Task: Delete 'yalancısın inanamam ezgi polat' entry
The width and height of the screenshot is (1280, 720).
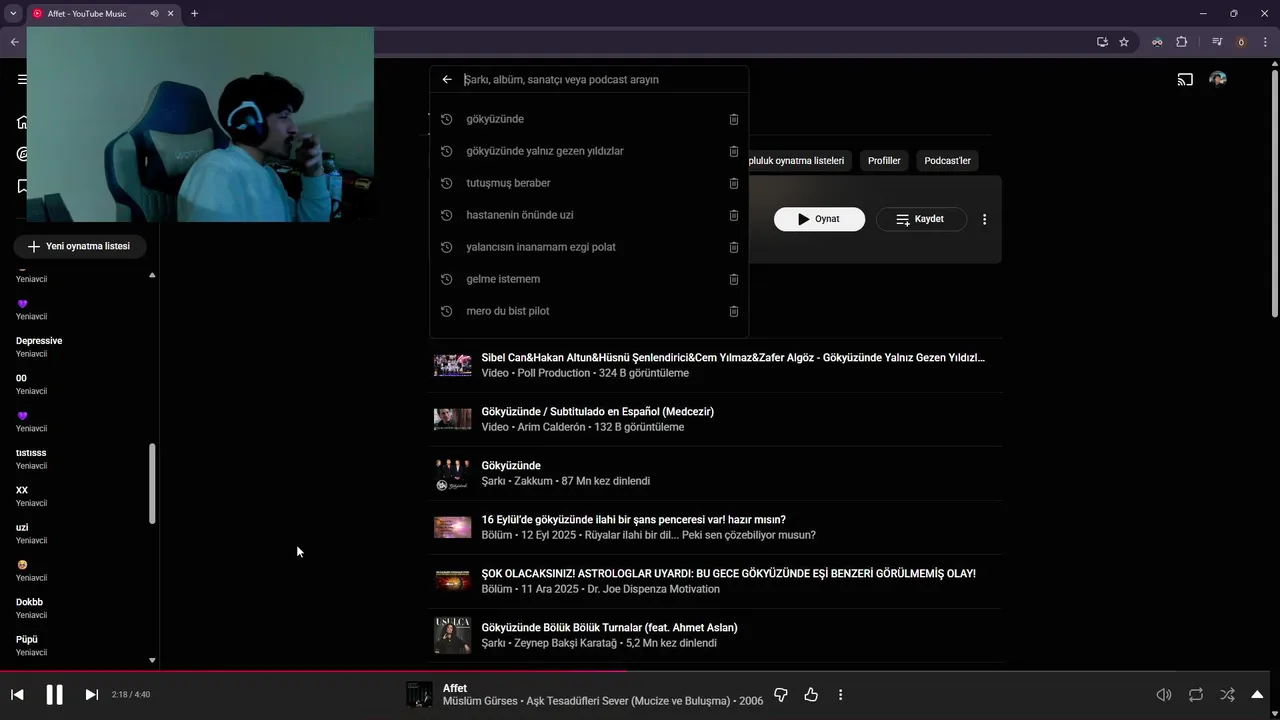Action: click(x=733, y=247)
